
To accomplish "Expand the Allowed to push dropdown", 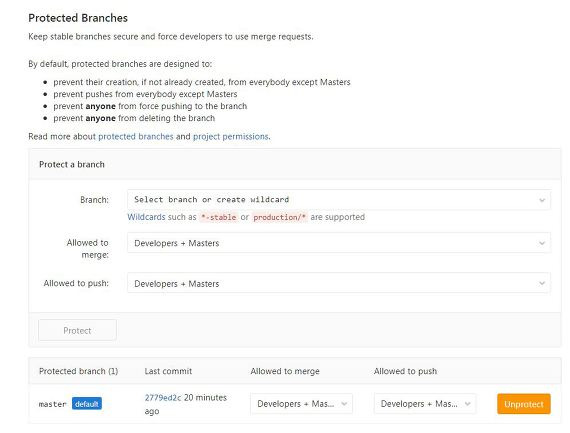I will 339,283.
